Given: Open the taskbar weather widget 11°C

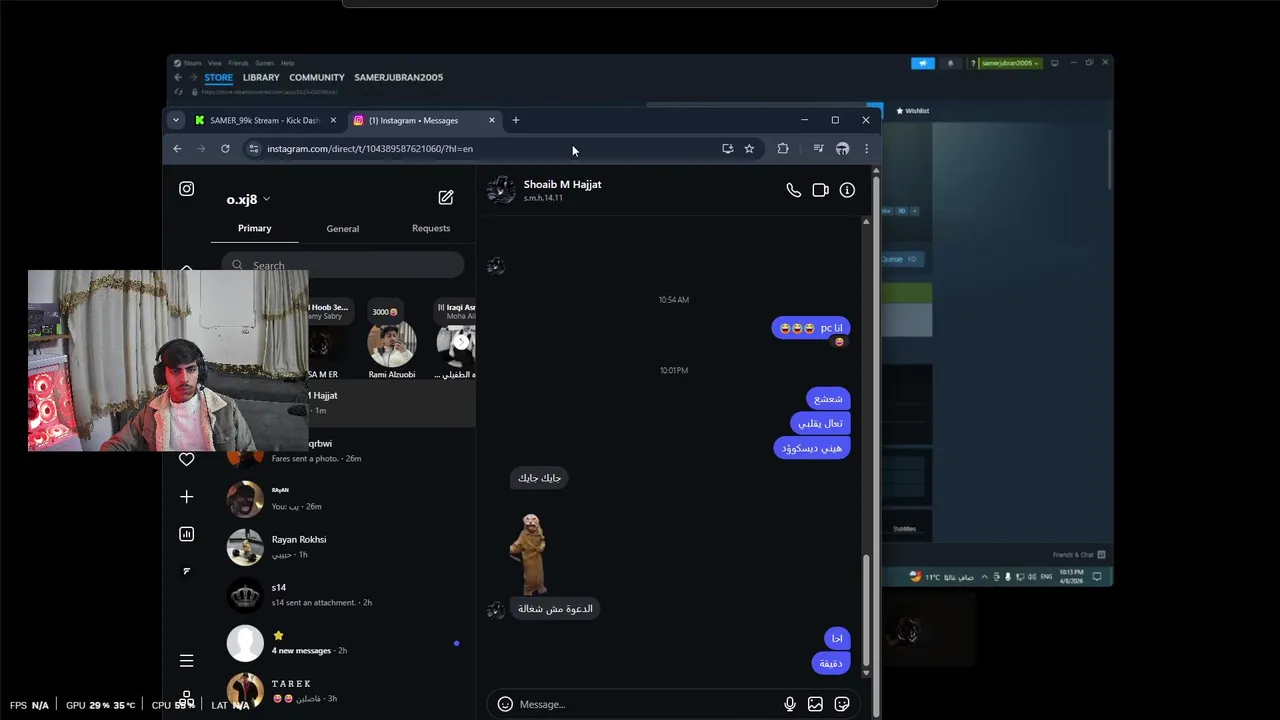Looking at the screenshot, I should pos(941,577).
